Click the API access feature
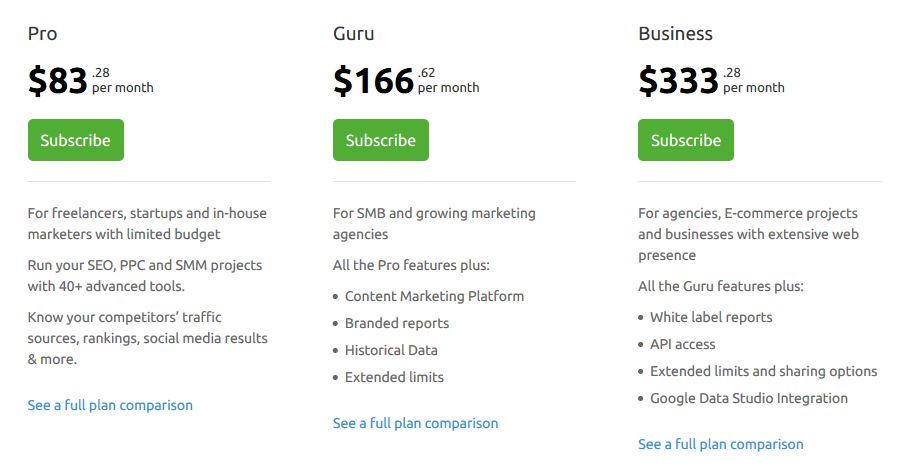This screenshot has height=469, width=911. tap(683, 344)
